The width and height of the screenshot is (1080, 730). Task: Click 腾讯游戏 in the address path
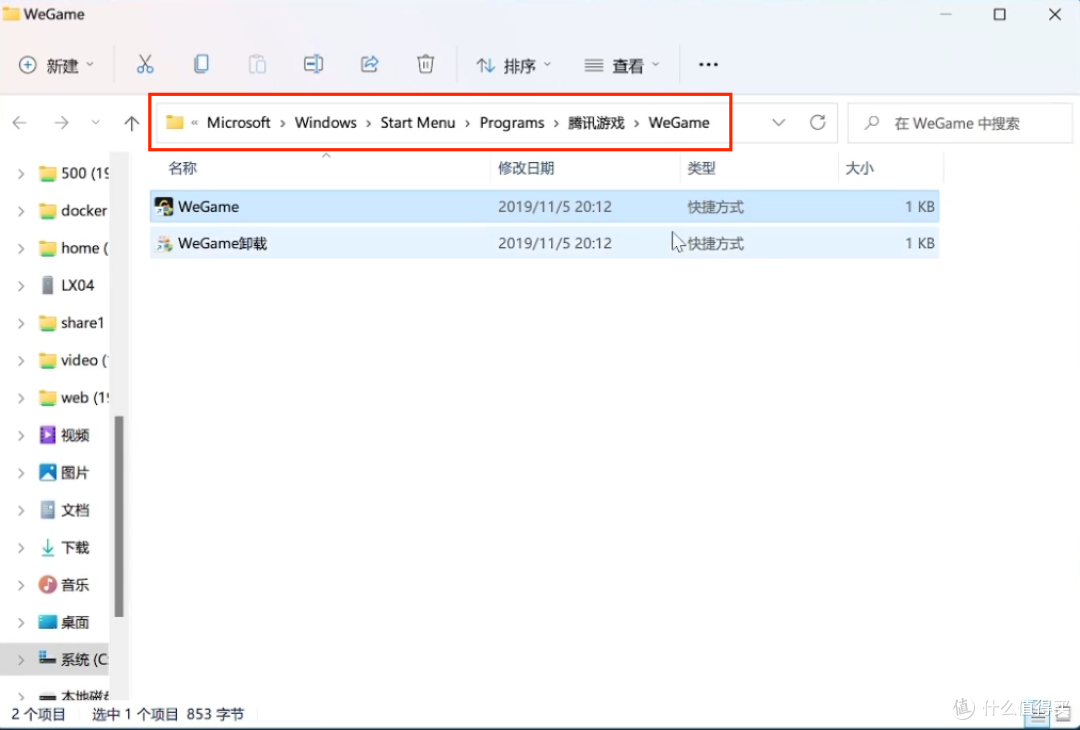(596, 123)
